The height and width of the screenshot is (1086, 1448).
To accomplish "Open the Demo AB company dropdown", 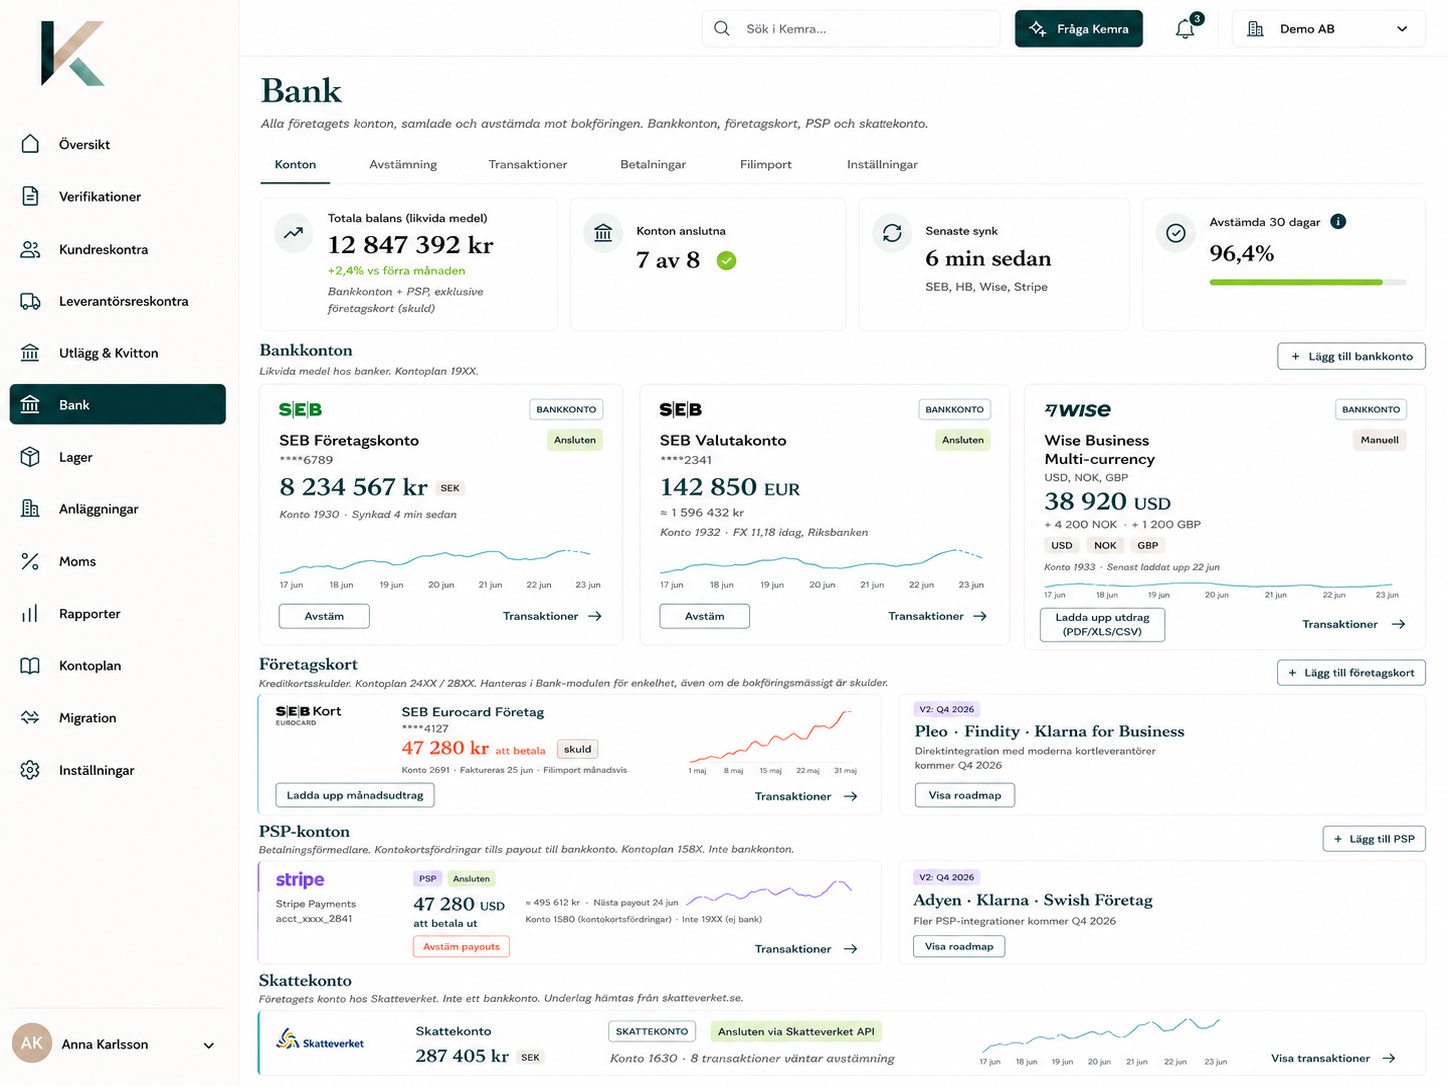I will pyautogui.click(x=1327, y=29).
